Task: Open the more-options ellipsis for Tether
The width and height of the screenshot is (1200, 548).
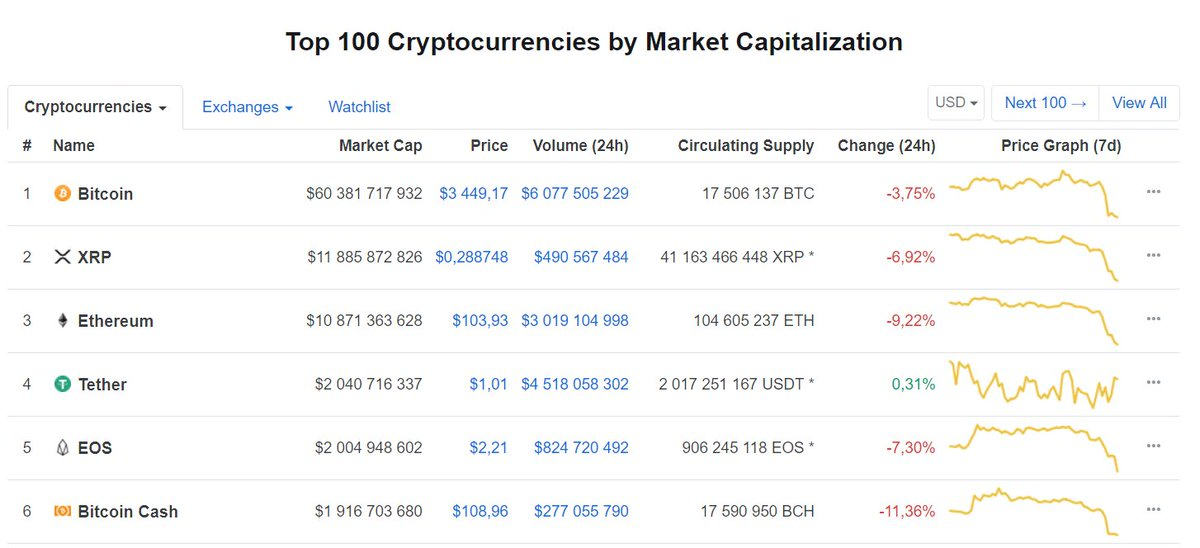Action: point(1153,382)
